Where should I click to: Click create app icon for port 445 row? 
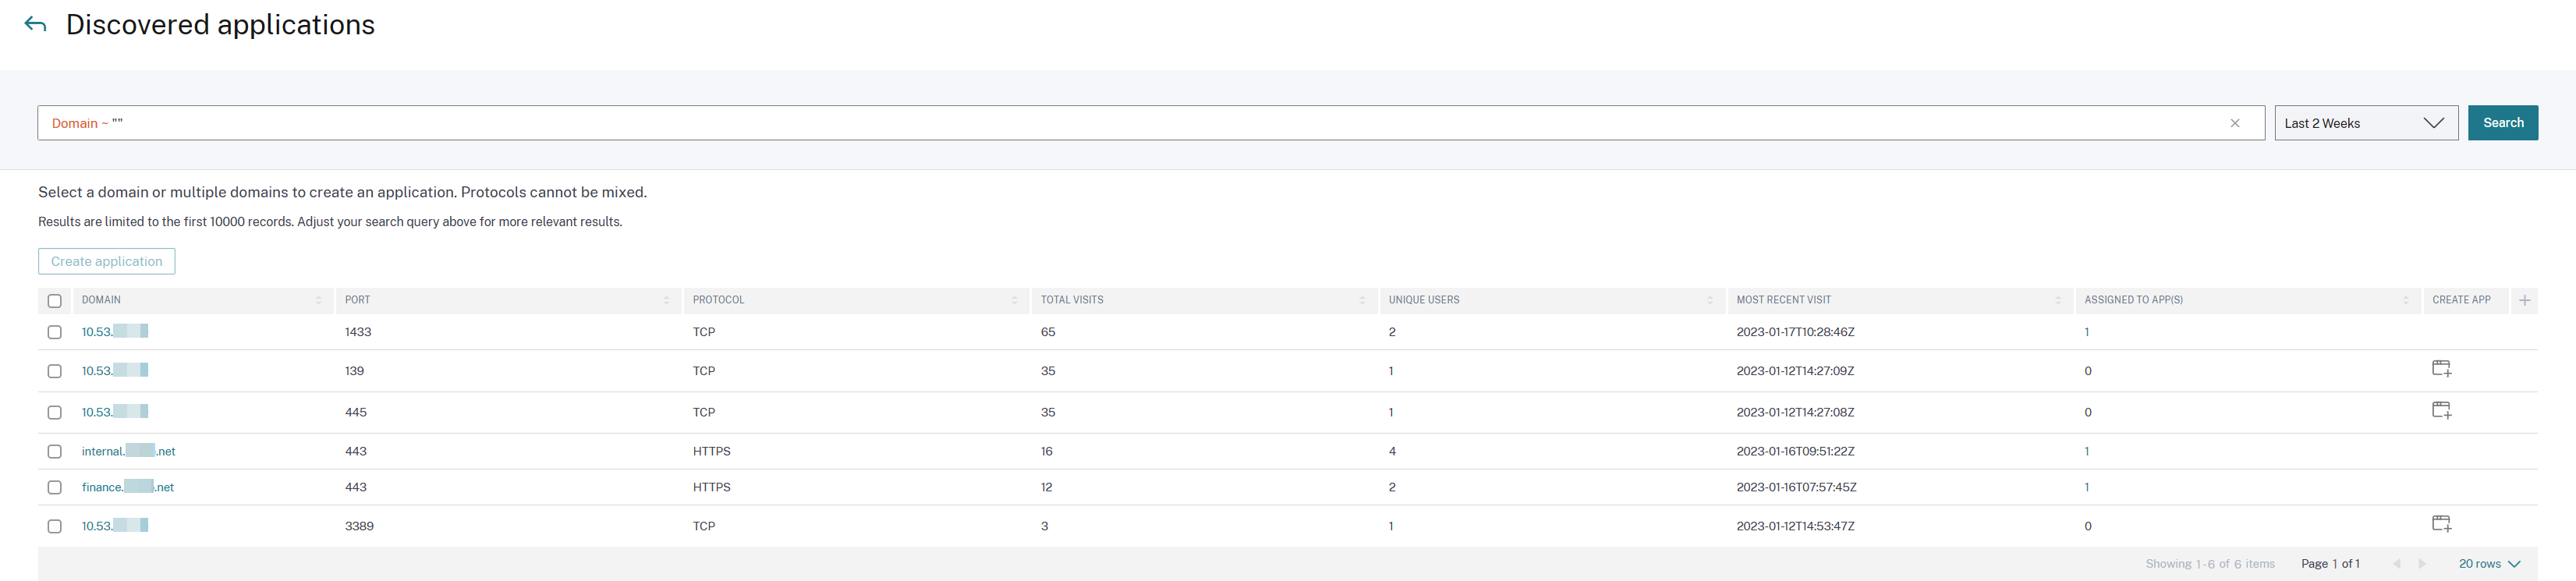coord(2441,410)
